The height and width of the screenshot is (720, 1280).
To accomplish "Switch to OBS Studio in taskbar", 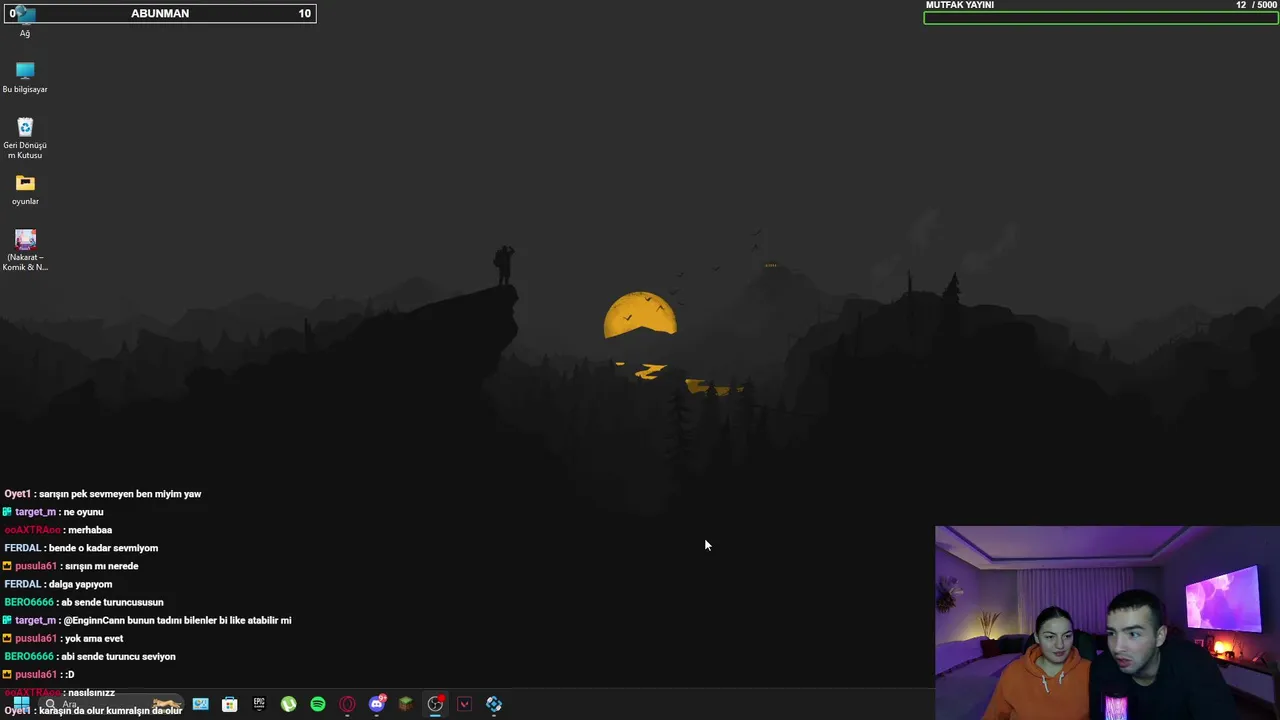I will coord(435,704).
